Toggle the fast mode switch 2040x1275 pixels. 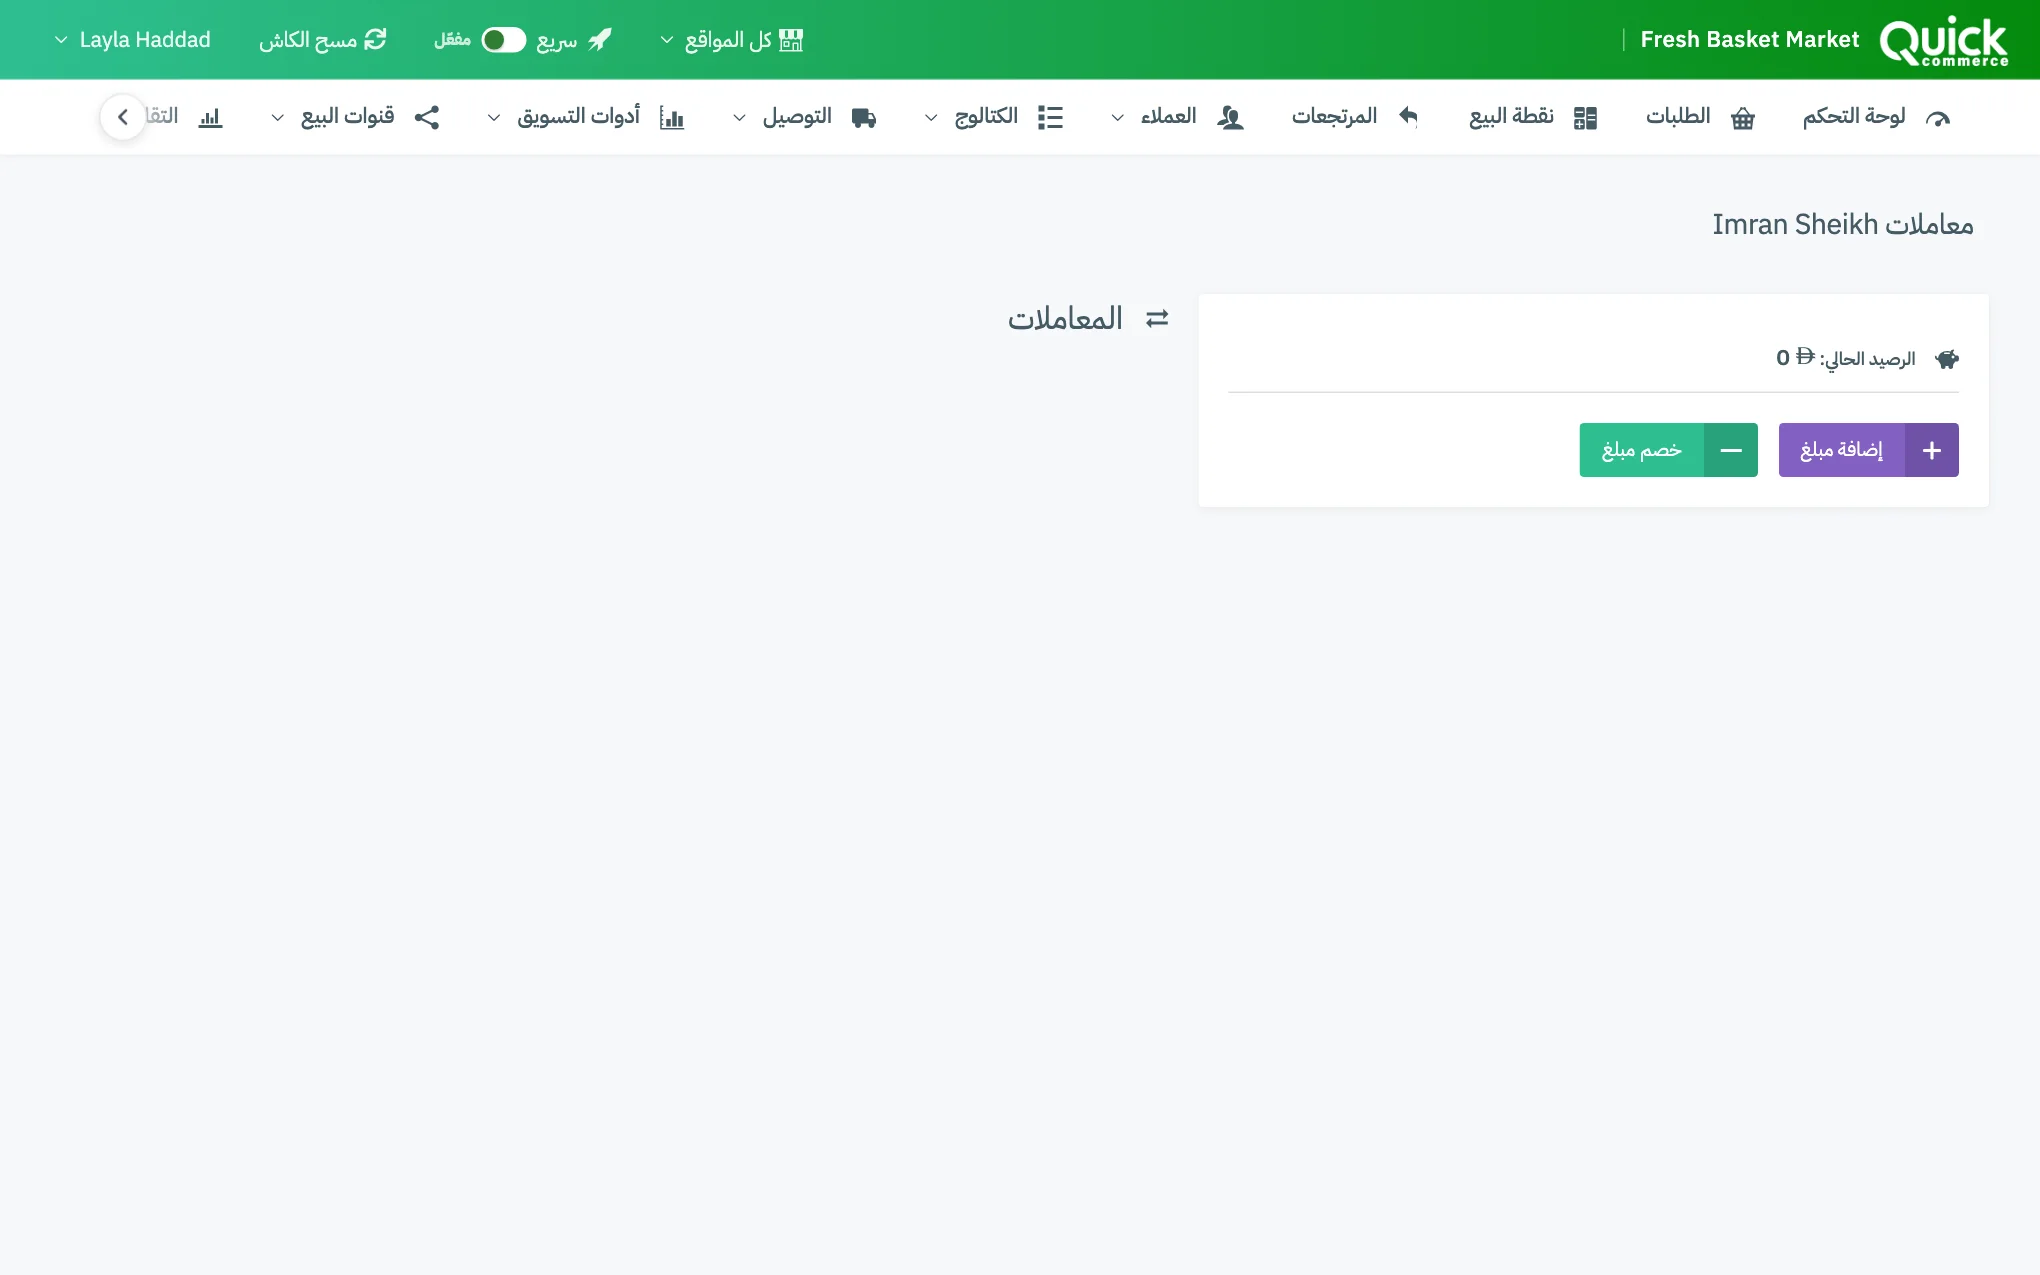point(504,40)
